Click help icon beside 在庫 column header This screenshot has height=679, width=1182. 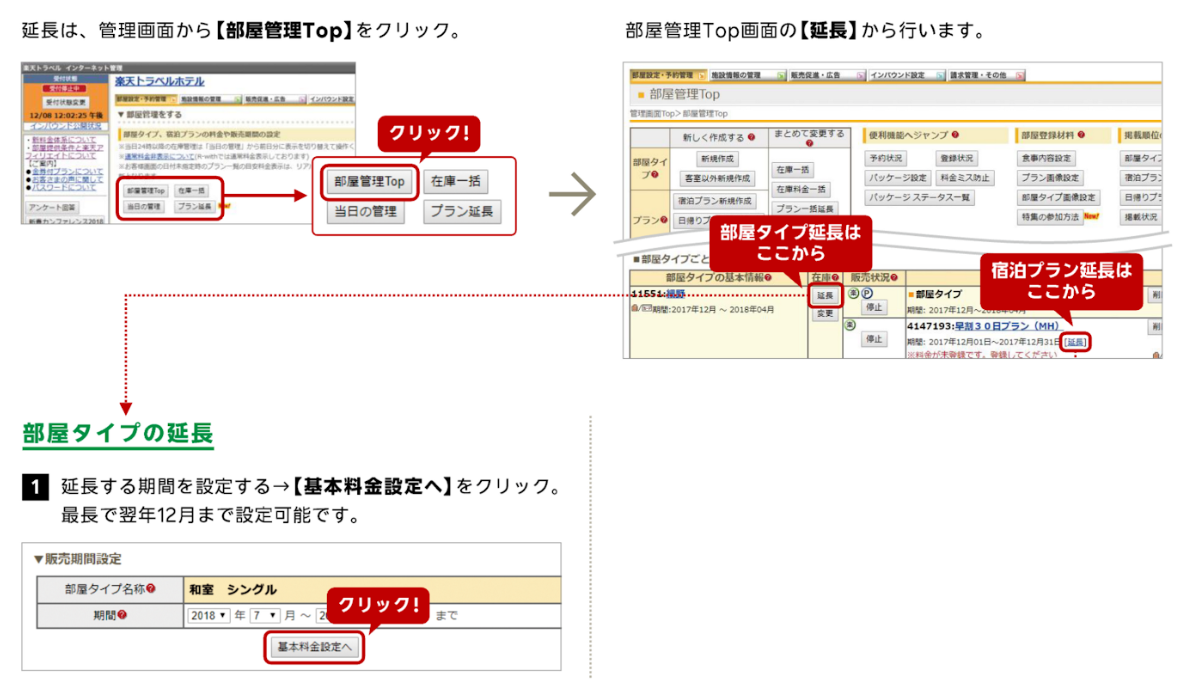pos(835,277)
